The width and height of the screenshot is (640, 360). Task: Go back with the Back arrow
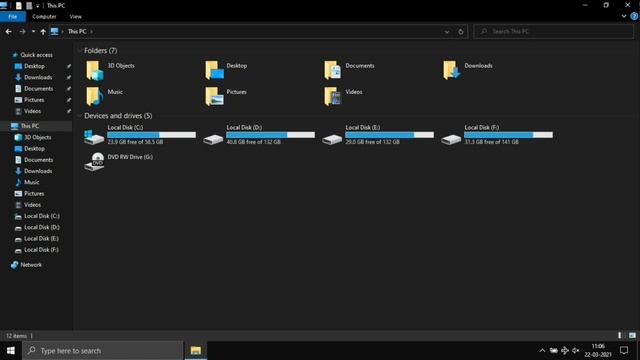[9, 31]
